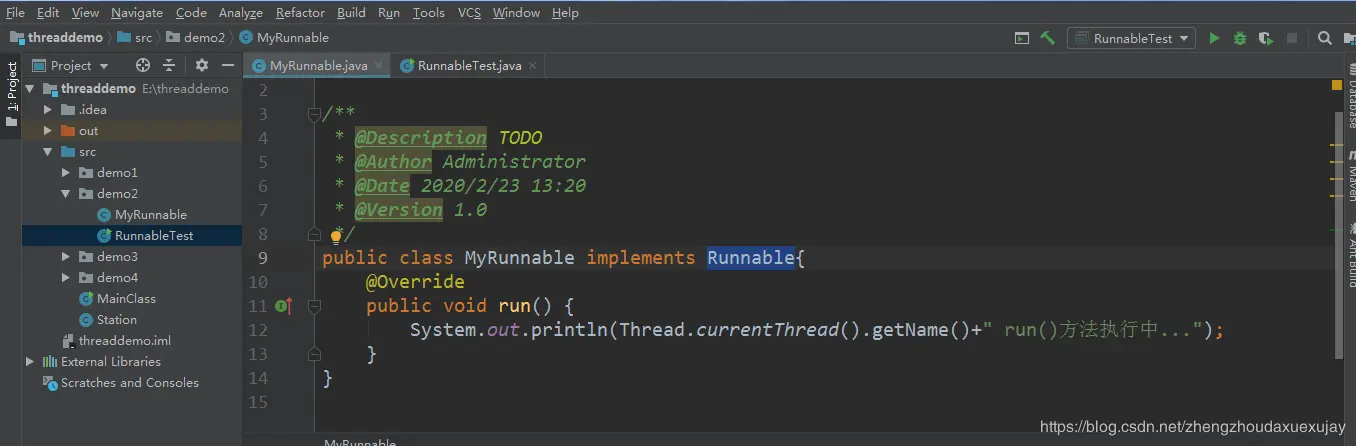Open the Project view type dropdown
This screenshot has height=446, width=1356.
click(71, 65)
